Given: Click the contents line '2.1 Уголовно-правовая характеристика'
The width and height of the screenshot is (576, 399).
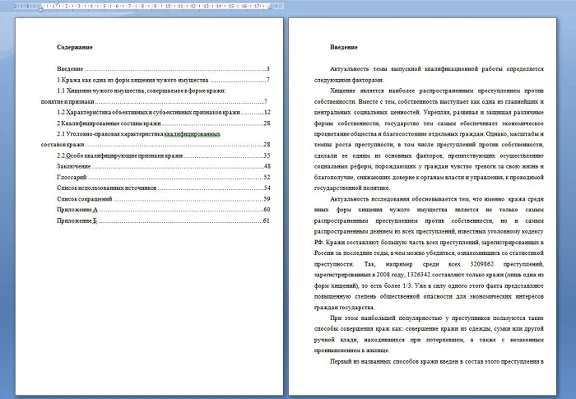Looking at the screenshot, I should click(138, 134).
